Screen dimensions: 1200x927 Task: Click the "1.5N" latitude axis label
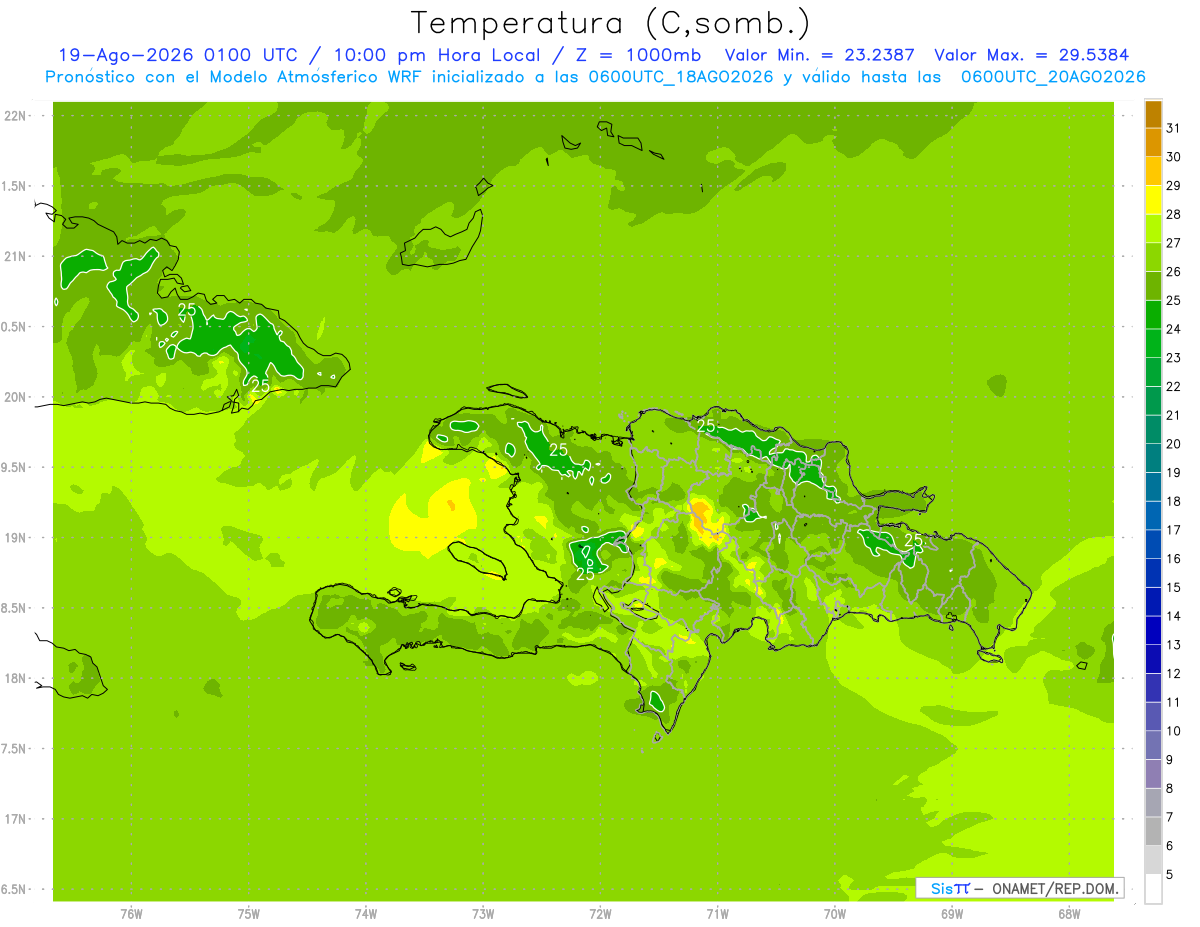tap(15, 186)
